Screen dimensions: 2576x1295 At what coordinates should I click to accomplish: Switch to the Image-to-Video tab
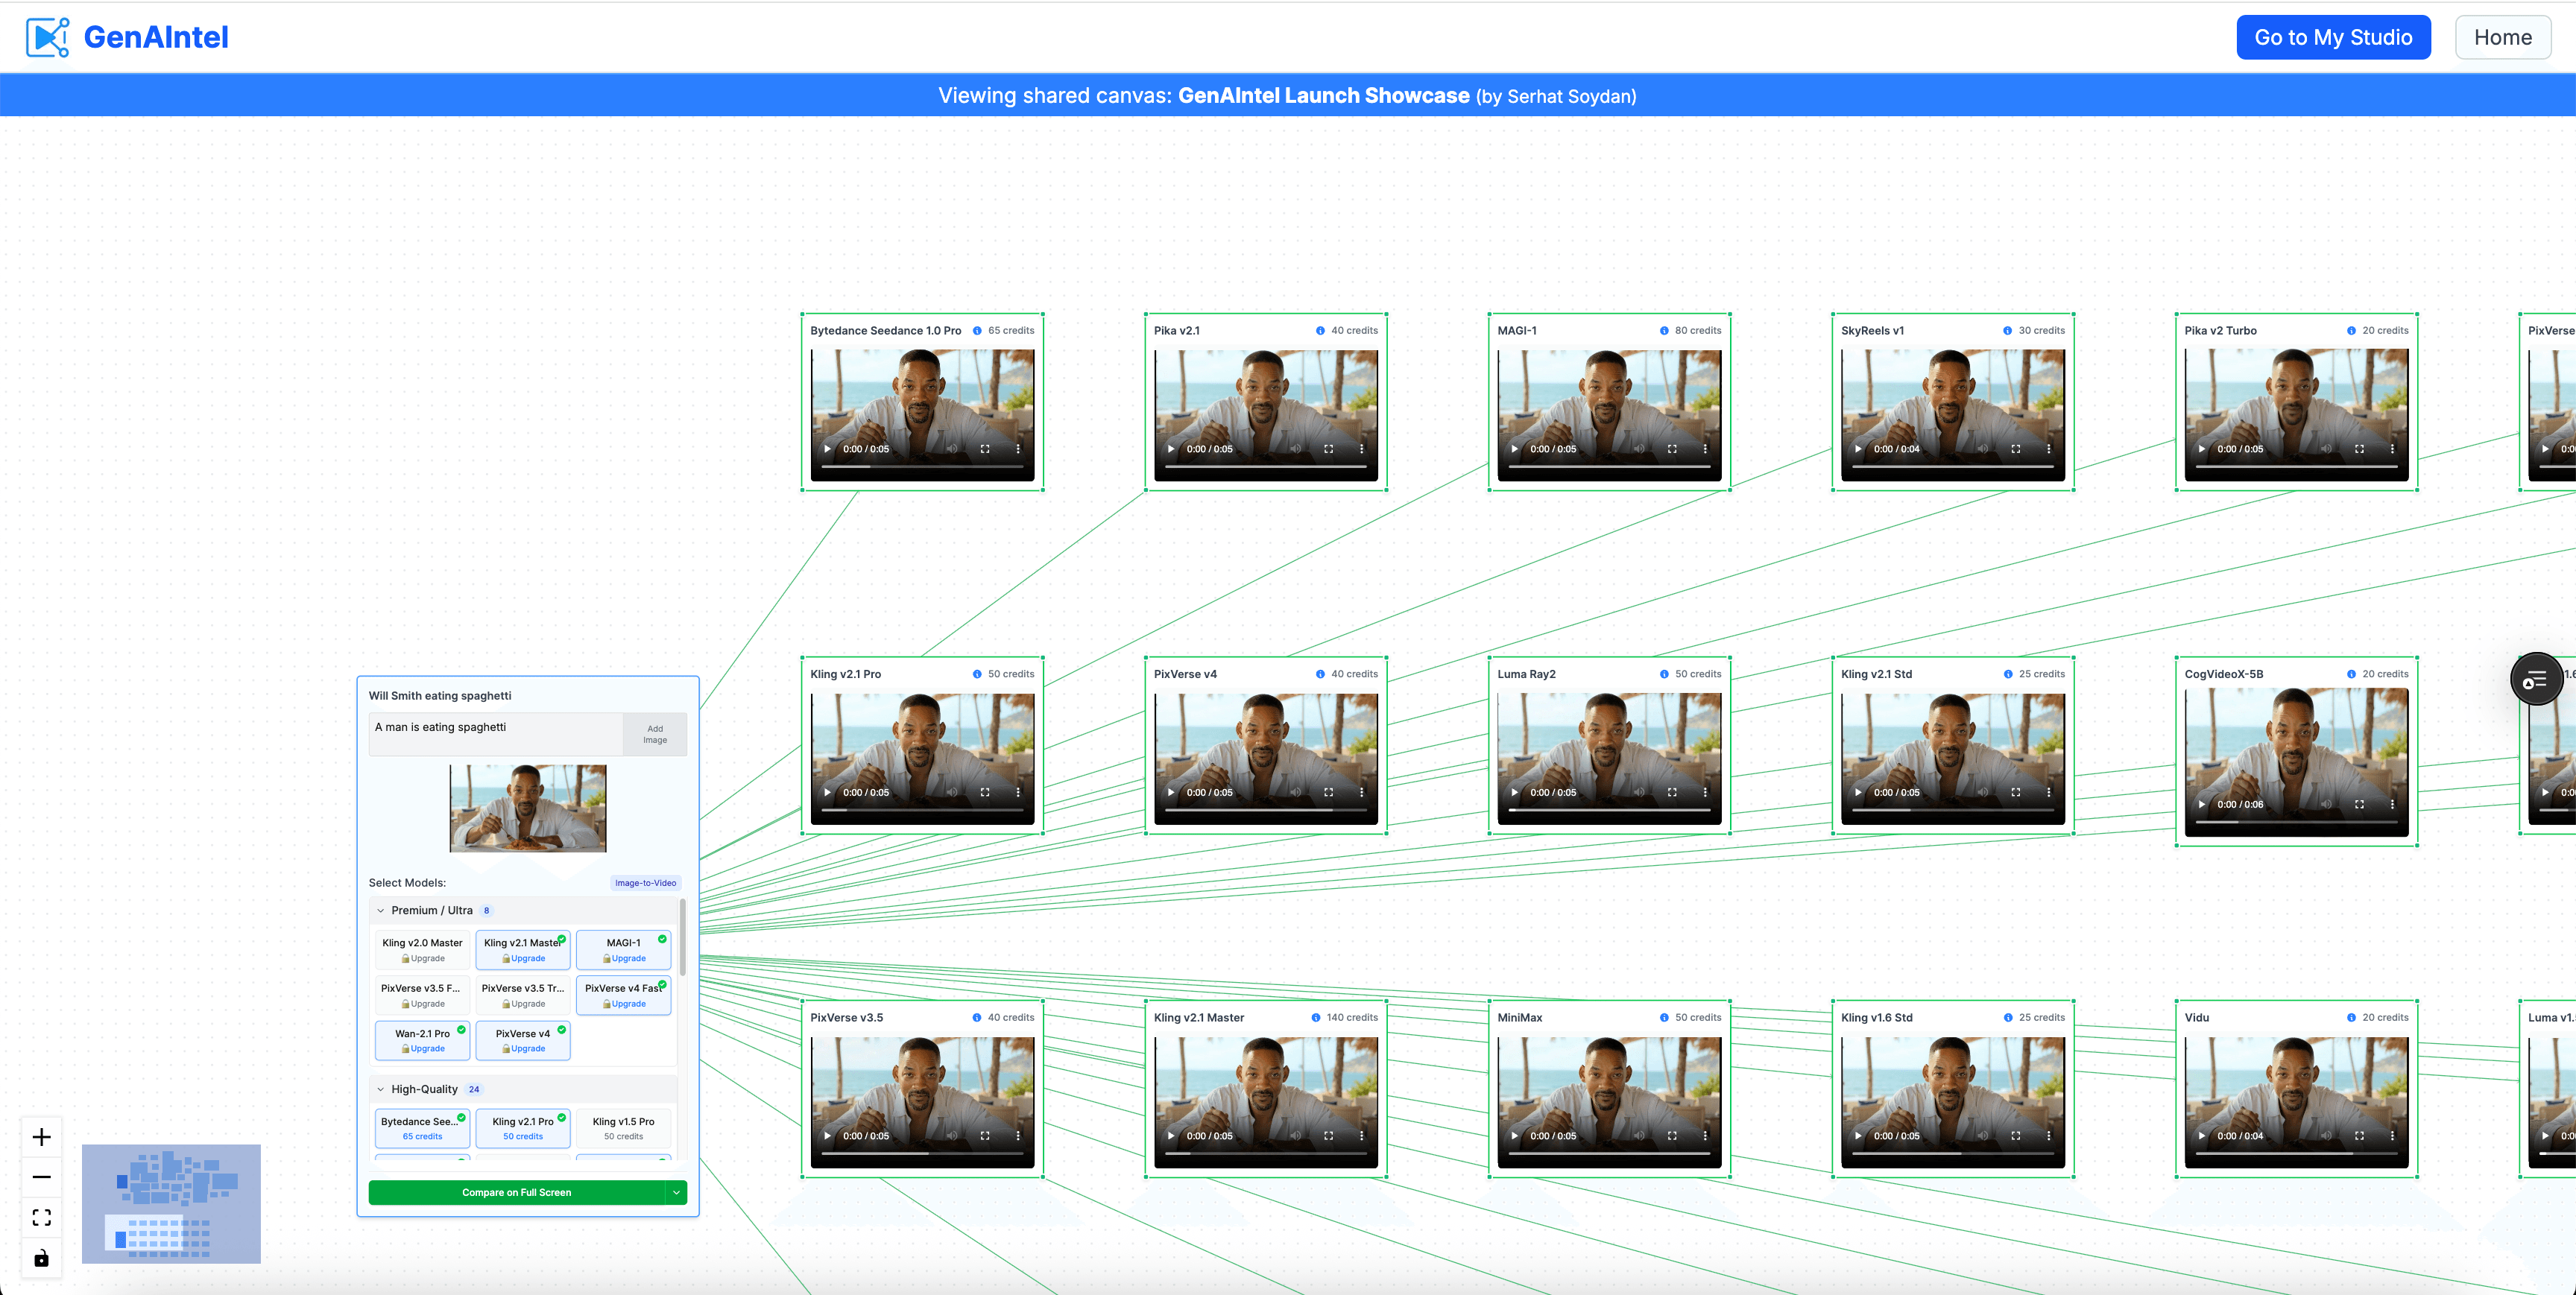coord(645,883)
